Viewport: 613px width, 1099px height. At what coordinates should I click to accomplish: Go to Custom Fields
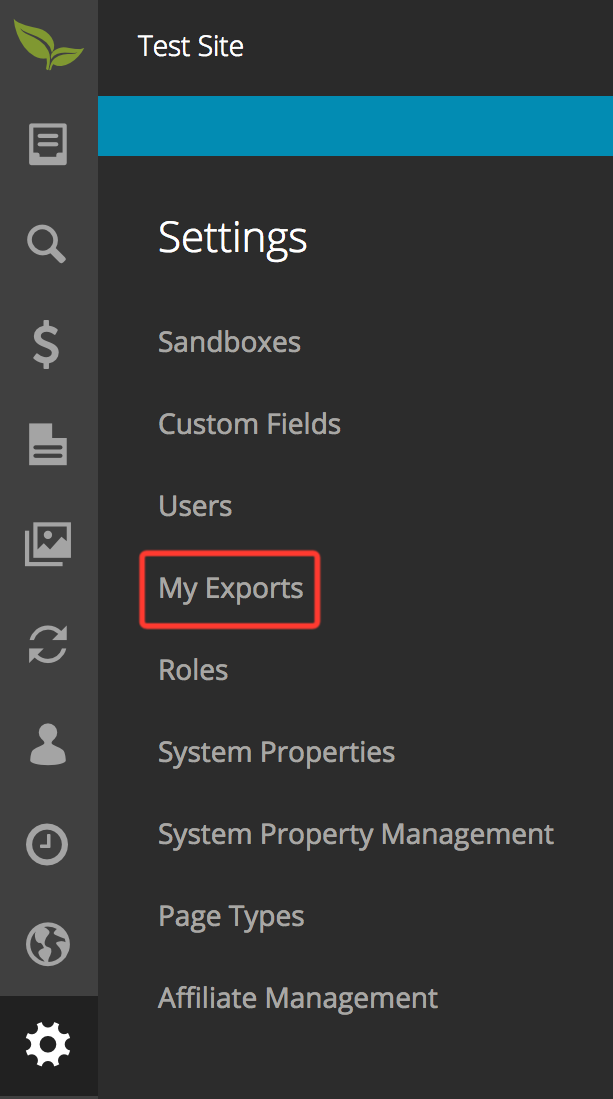click(x=249, y=424)
